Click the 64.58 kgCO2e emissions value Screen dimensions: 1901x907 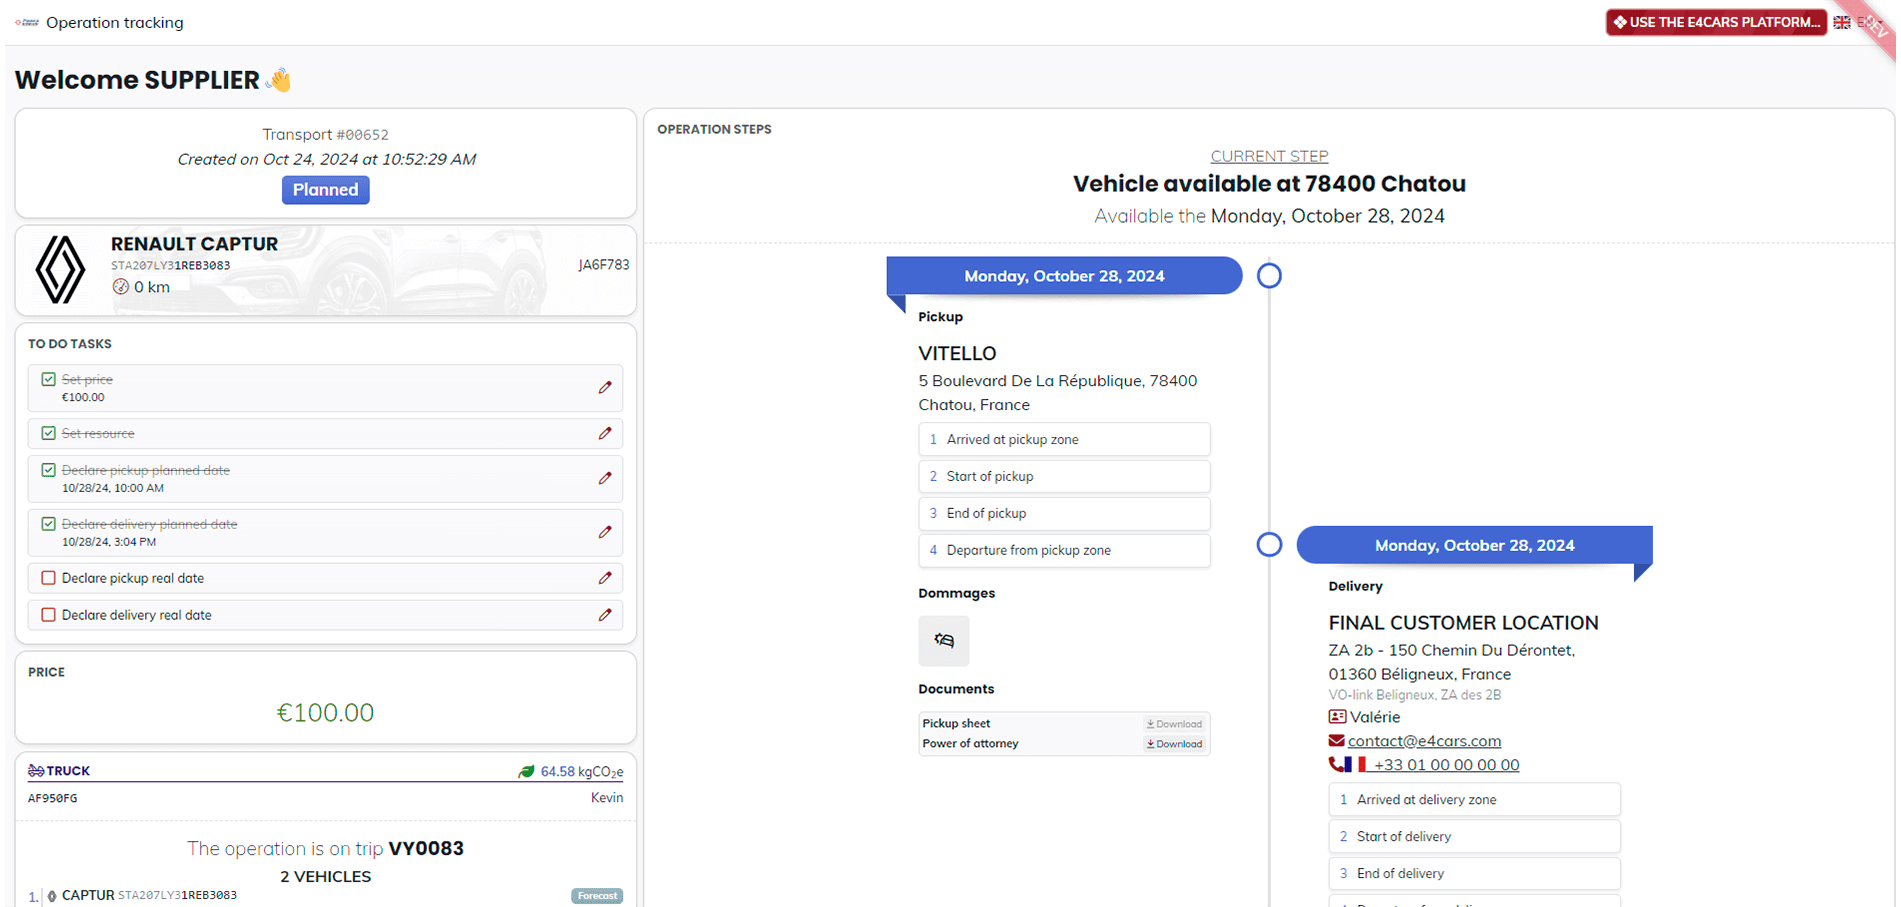pyautogui.click(x=582, y=772)
